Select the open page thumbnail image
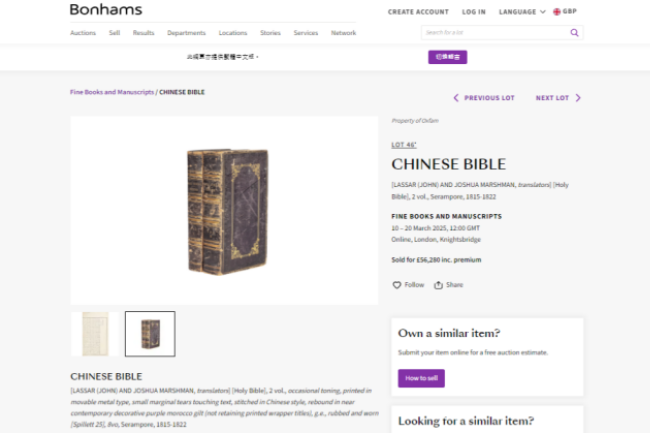The image size is (650, 433). click(95, 334)
